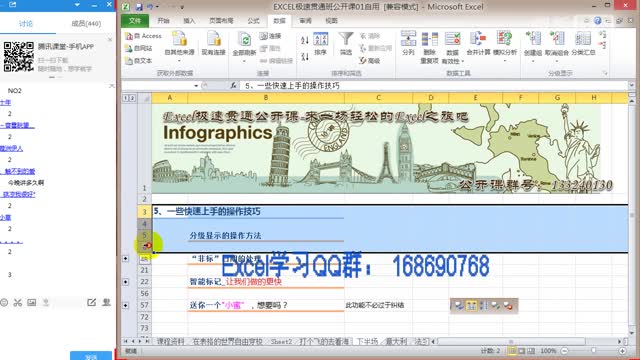The image size is (640, 360).
Task: Sort descending Z to A
Action: [x=304, y=57]
